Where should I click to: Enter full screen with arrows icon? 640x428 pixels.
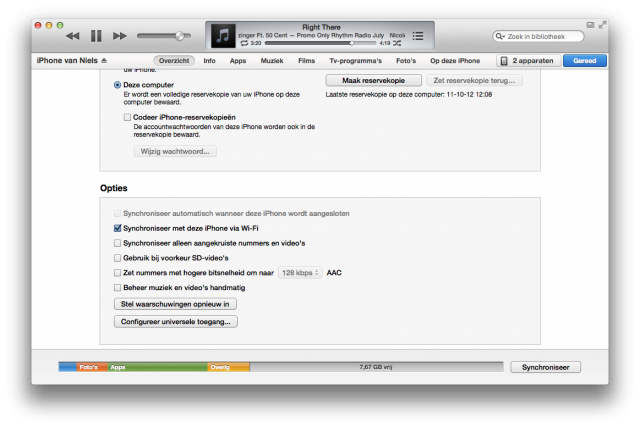point(602,25)
